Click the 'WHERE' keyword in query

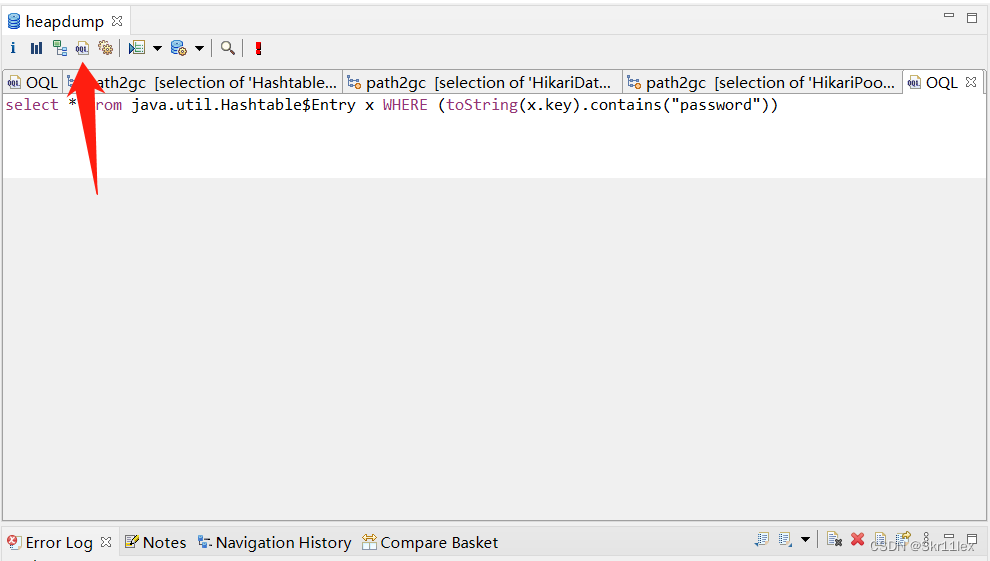(x=405, y=105)
